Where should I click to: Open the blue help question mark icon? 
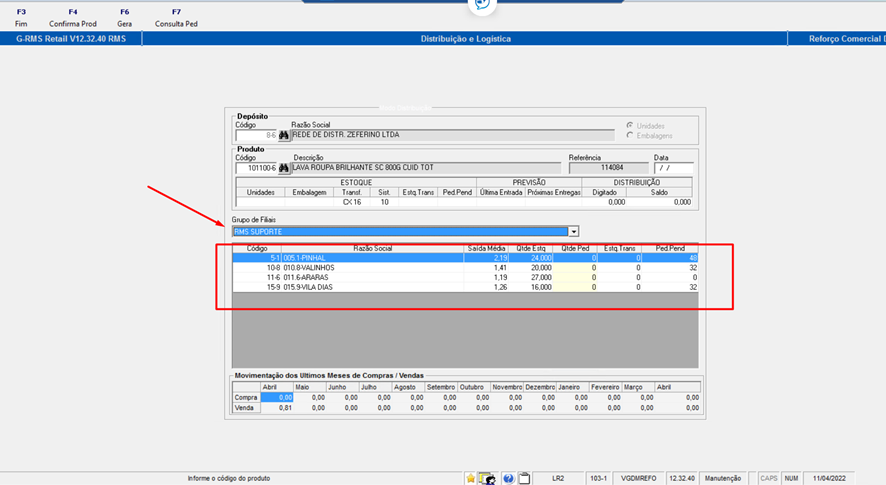pos(508,478)
